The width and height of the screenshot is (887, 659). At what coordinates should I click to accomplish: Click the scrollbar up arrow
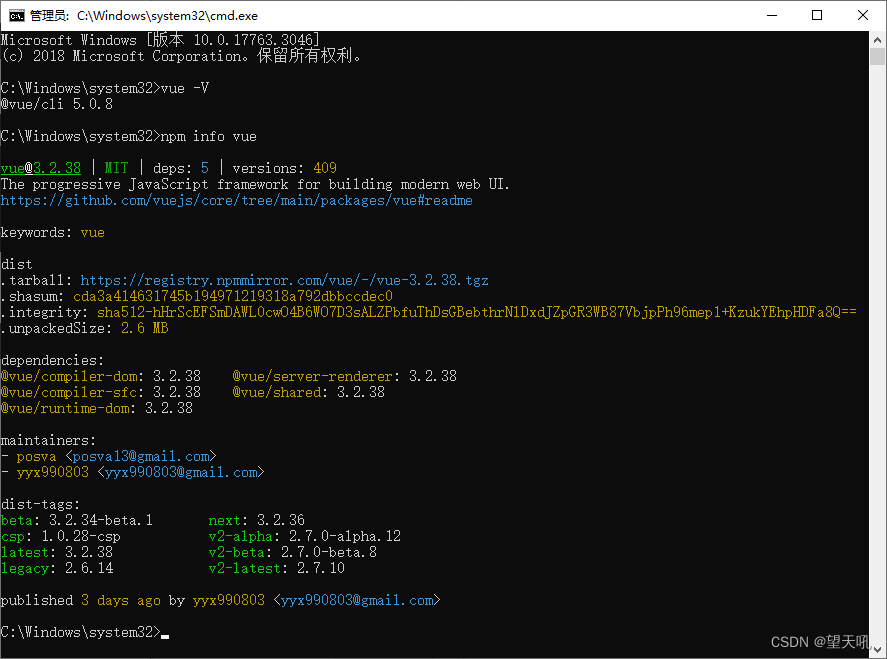point(877,40)
